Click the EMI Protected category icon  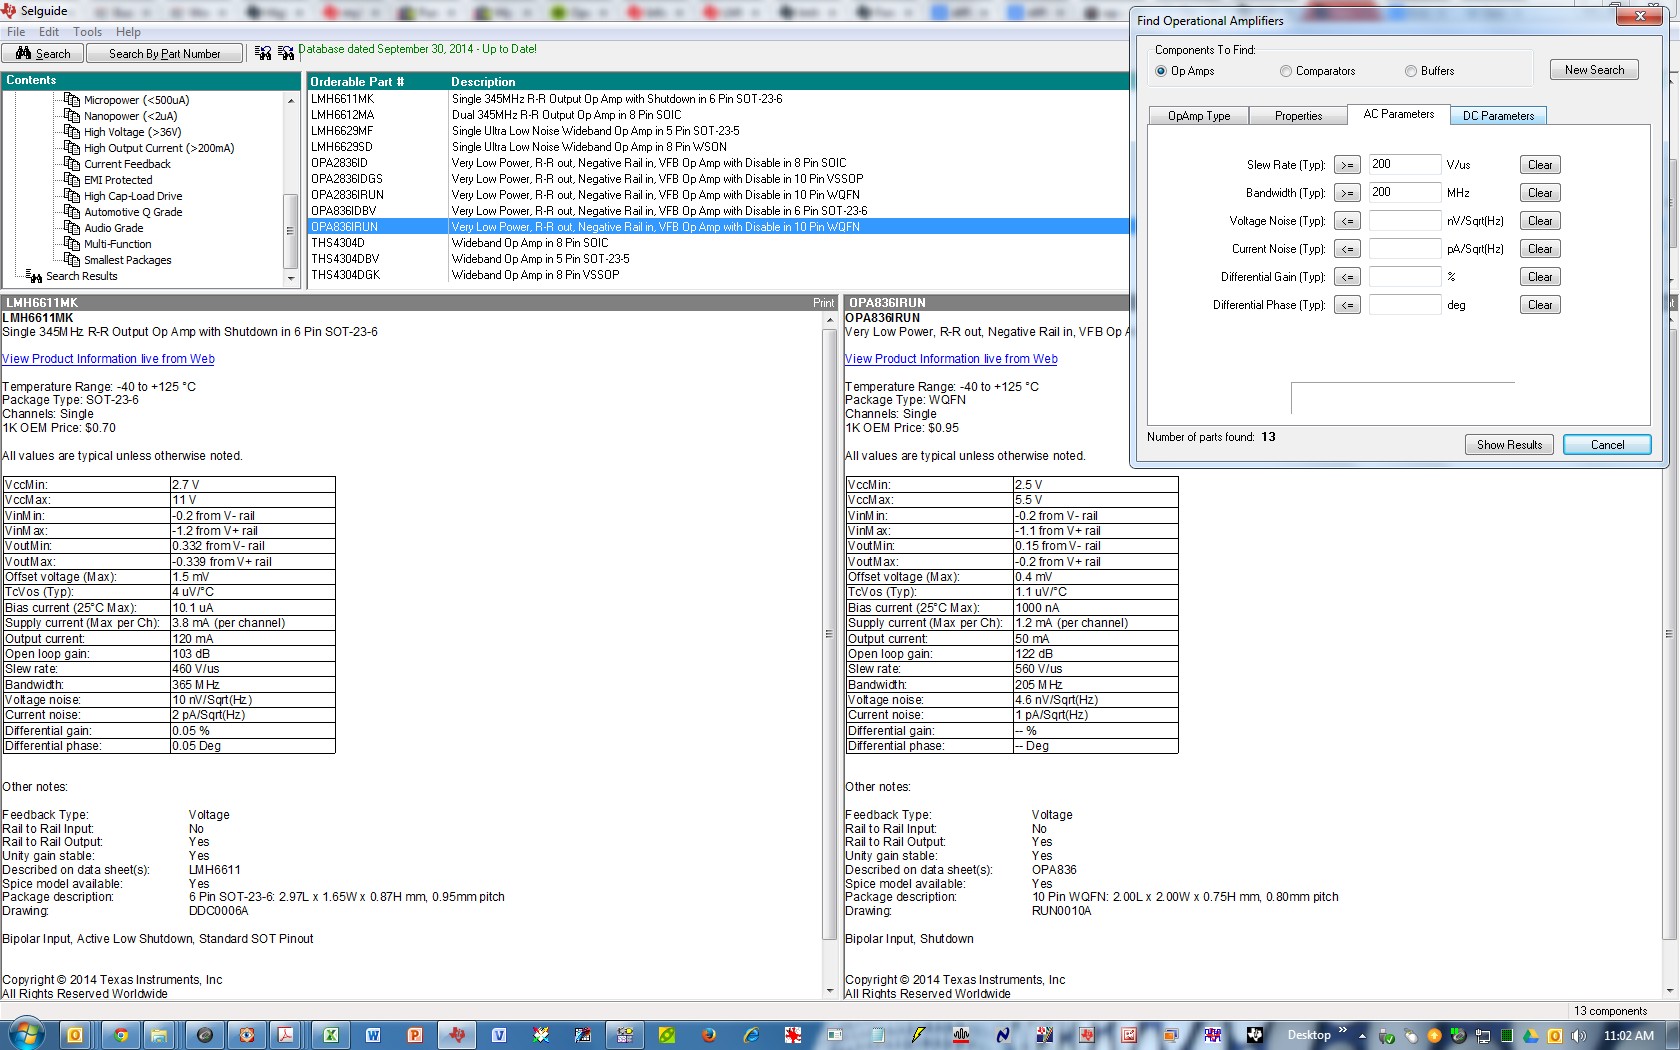[x=72, y=179]
